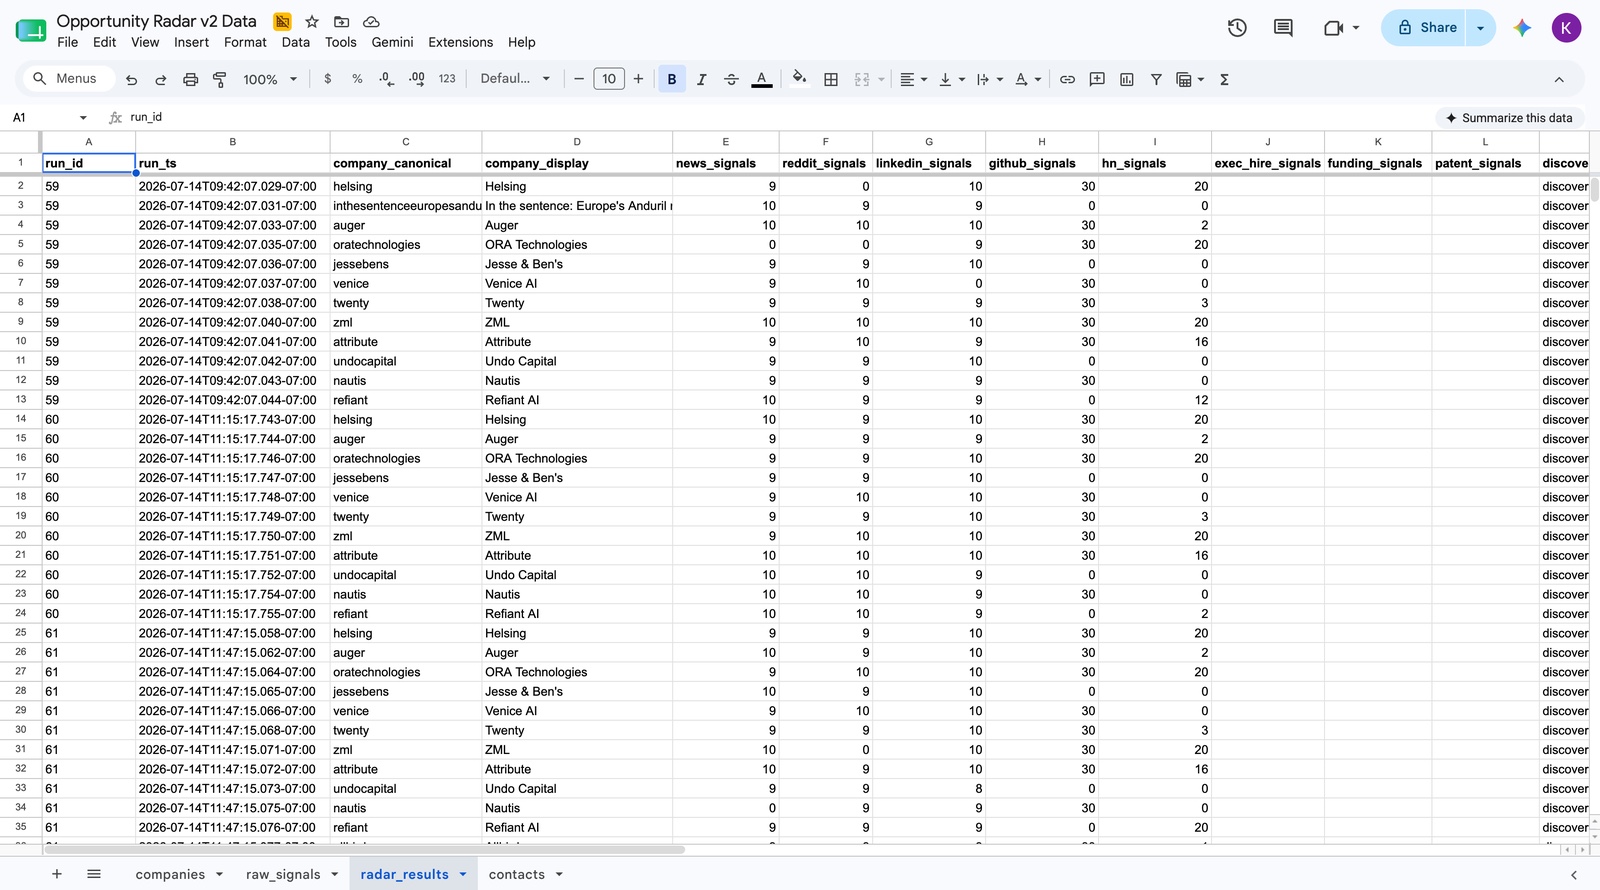Open fill color bucket picker

pyautogui.click(x=799, y=78)
